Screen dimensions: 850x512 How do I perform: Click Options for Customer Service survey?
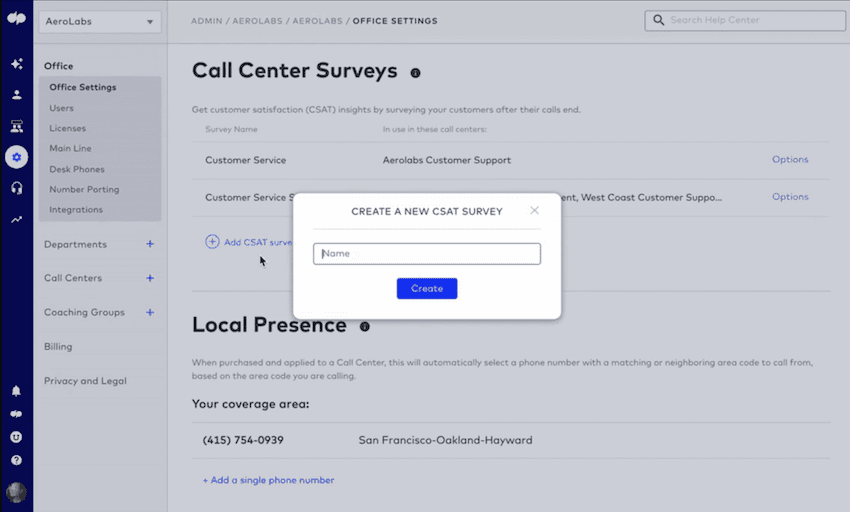pyautogui.click(x=790, y=160)
